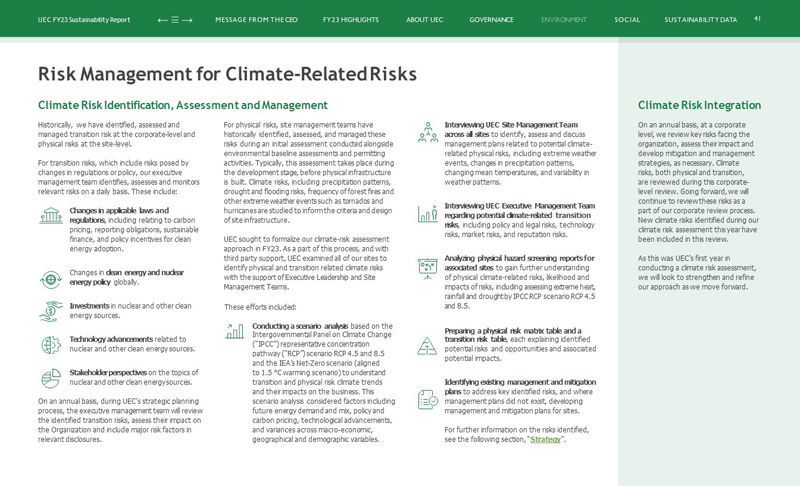This screenshot has width=800, height=486.
Task: Click the UEC FY23 Sustainability Report title
Action: [x=84, y=20]
